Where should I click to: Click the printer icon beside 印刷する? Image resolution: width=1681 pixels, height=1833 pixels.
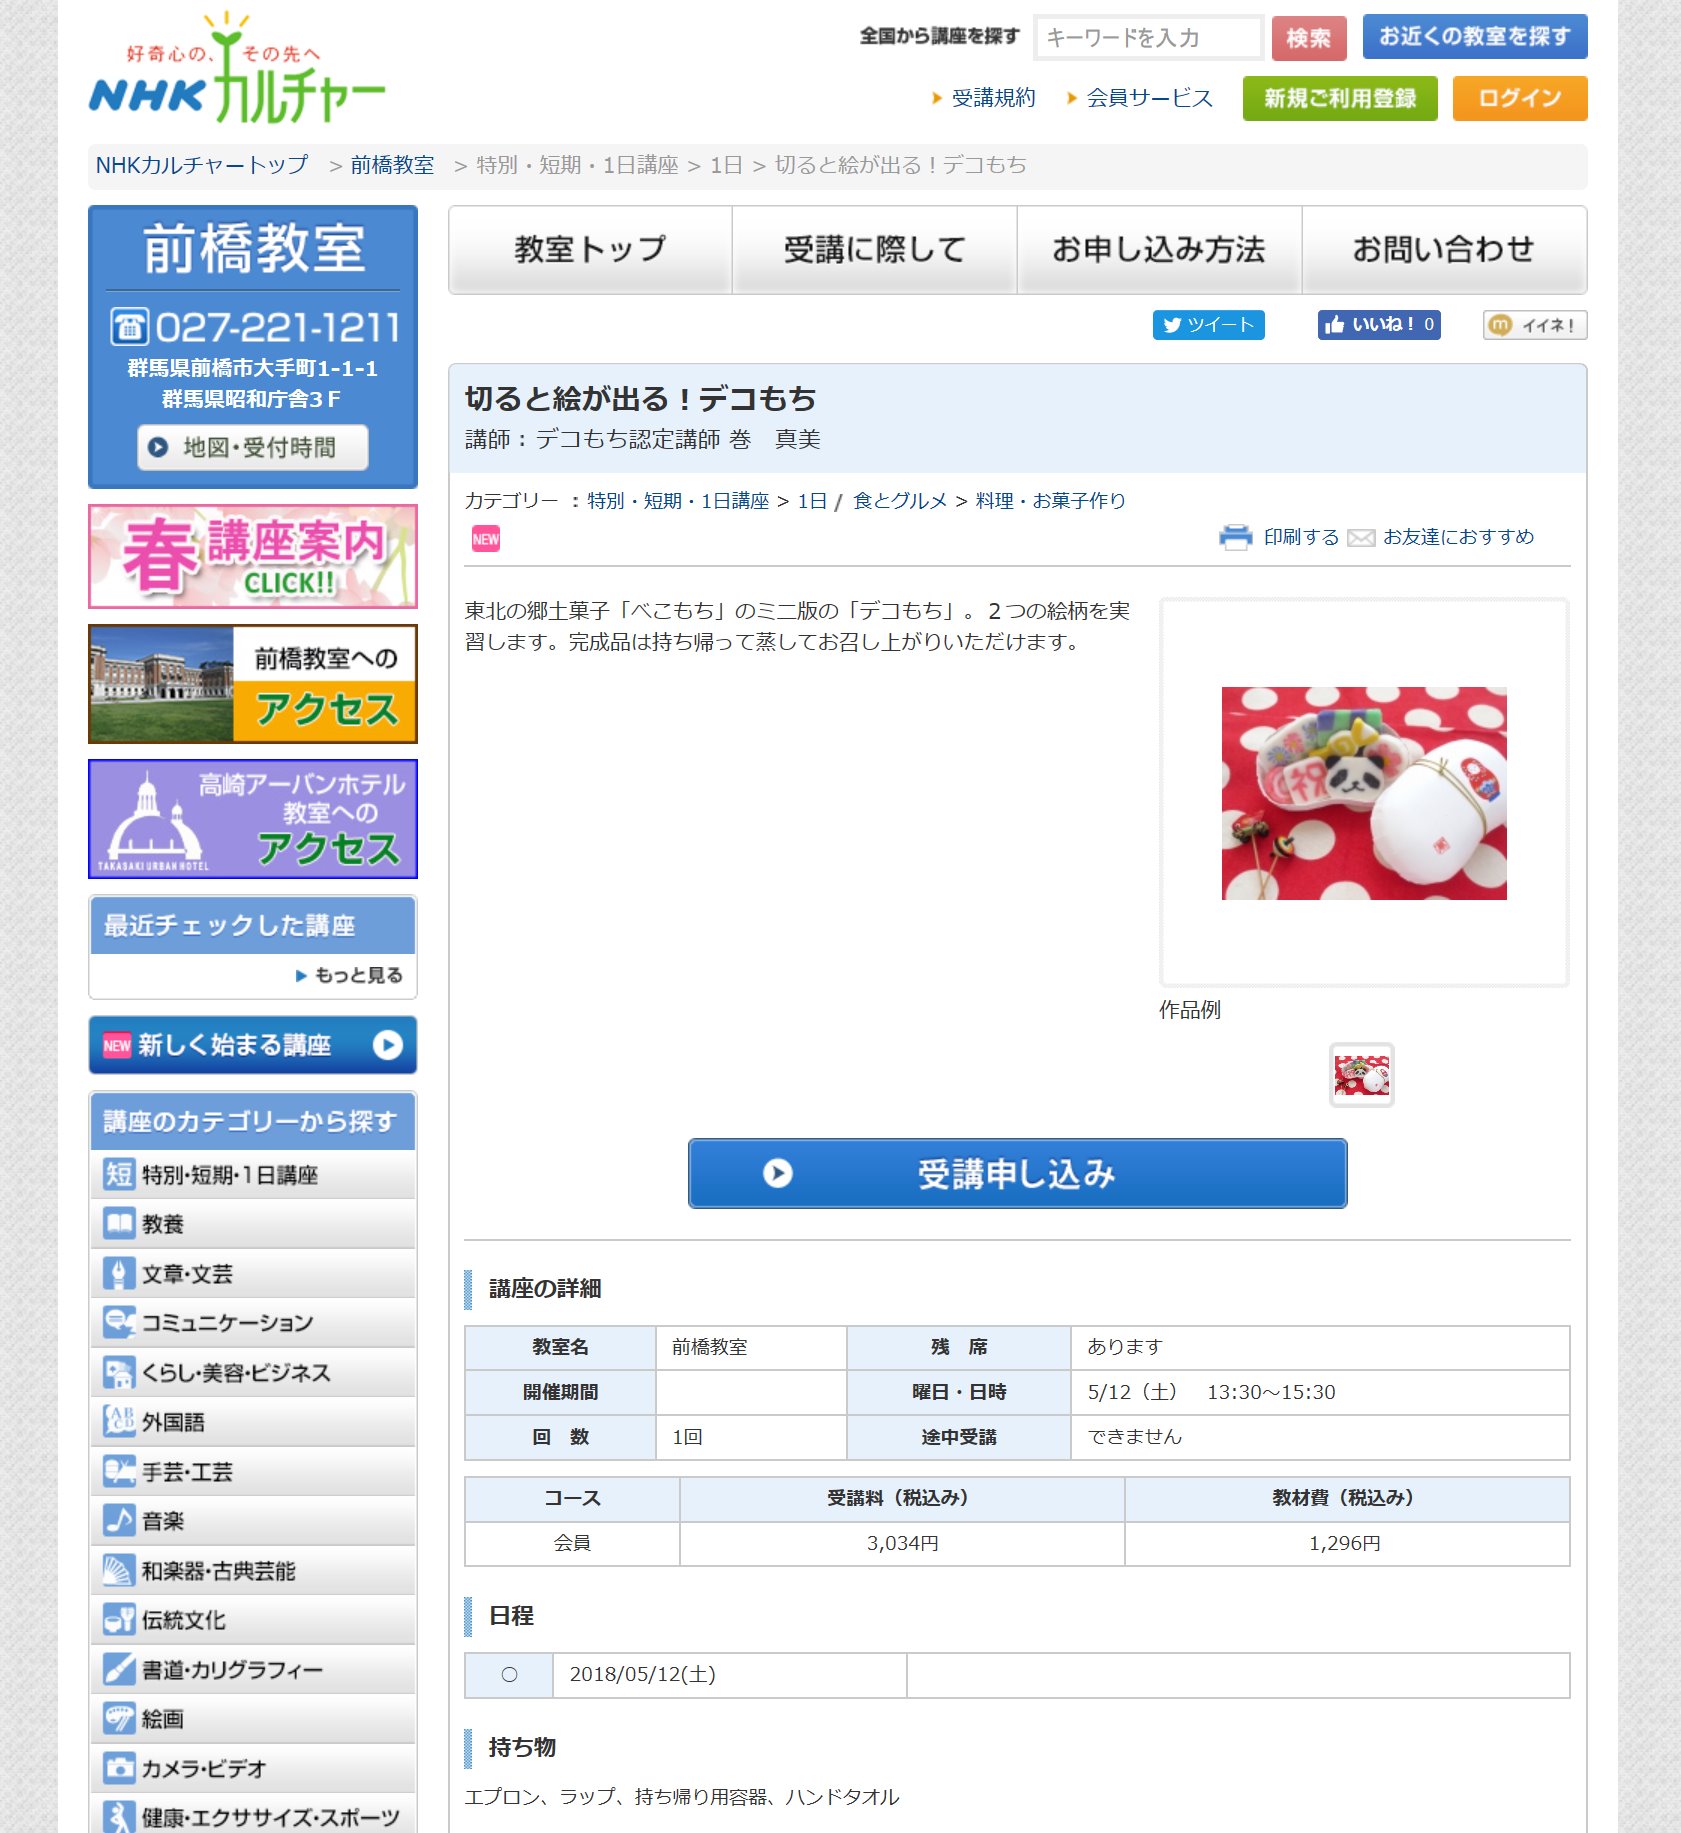click(1236, 537)
